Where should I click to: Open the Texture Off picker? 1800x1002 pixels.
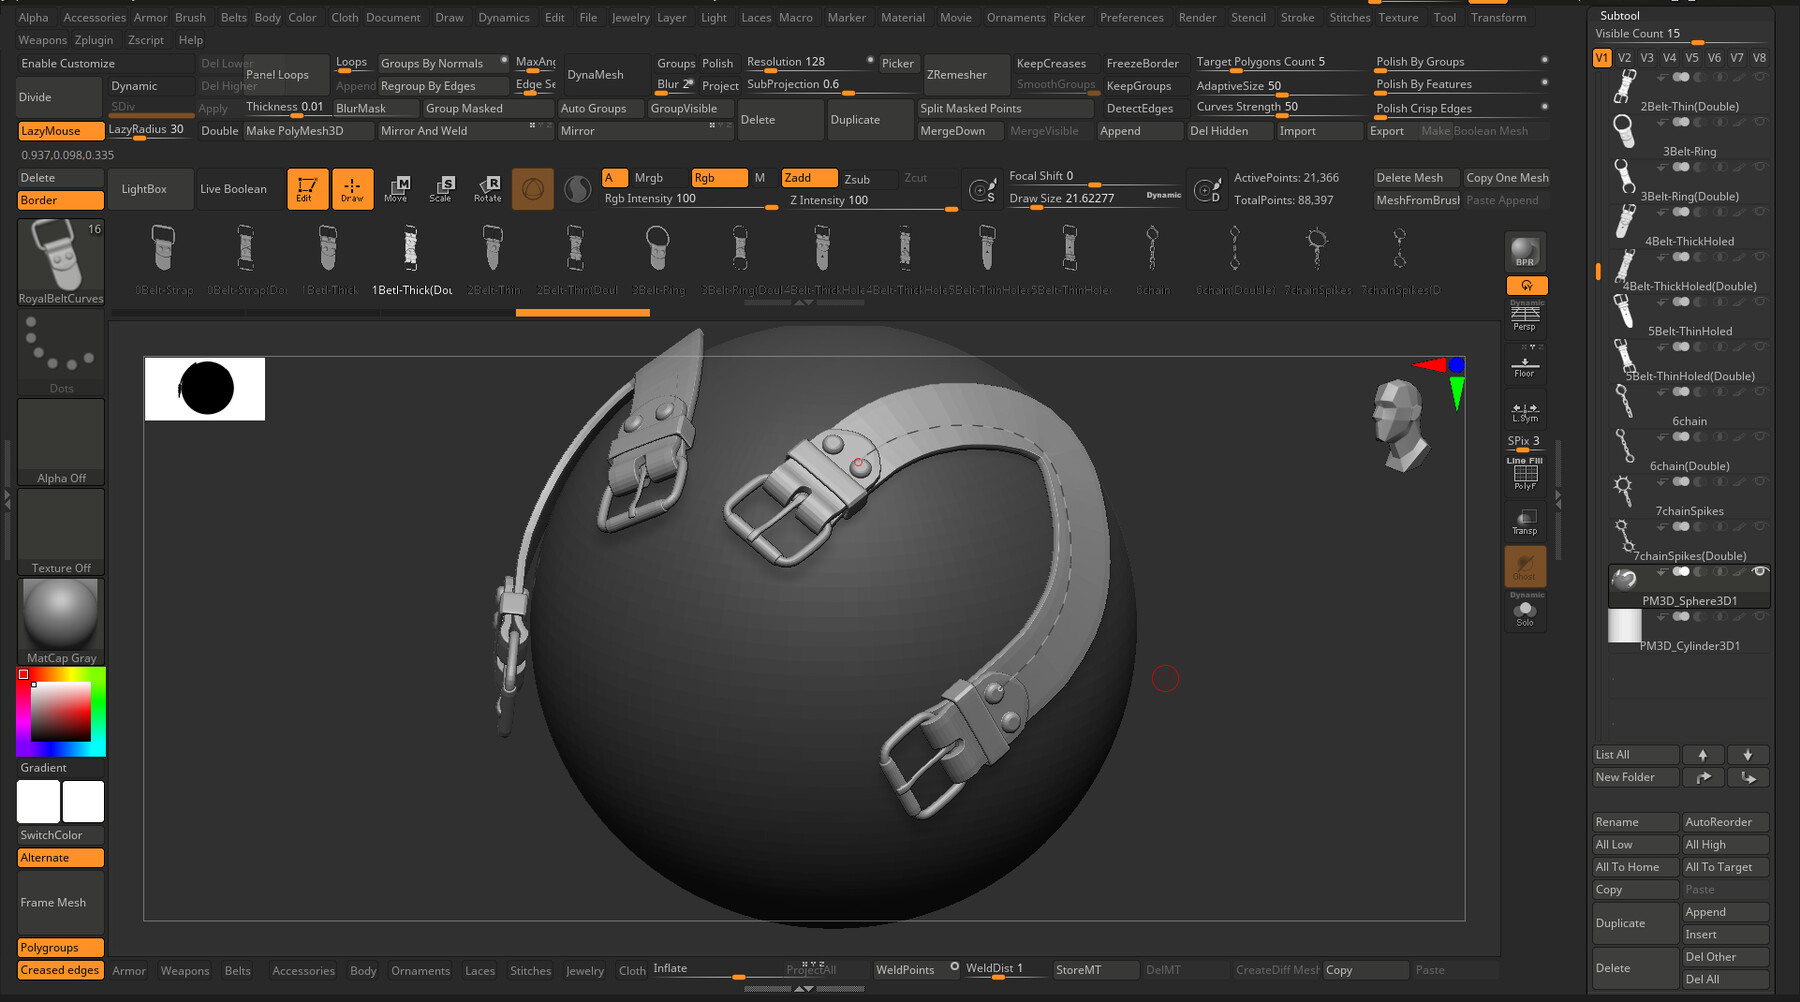pyautogui.click(x=61, y=532)
